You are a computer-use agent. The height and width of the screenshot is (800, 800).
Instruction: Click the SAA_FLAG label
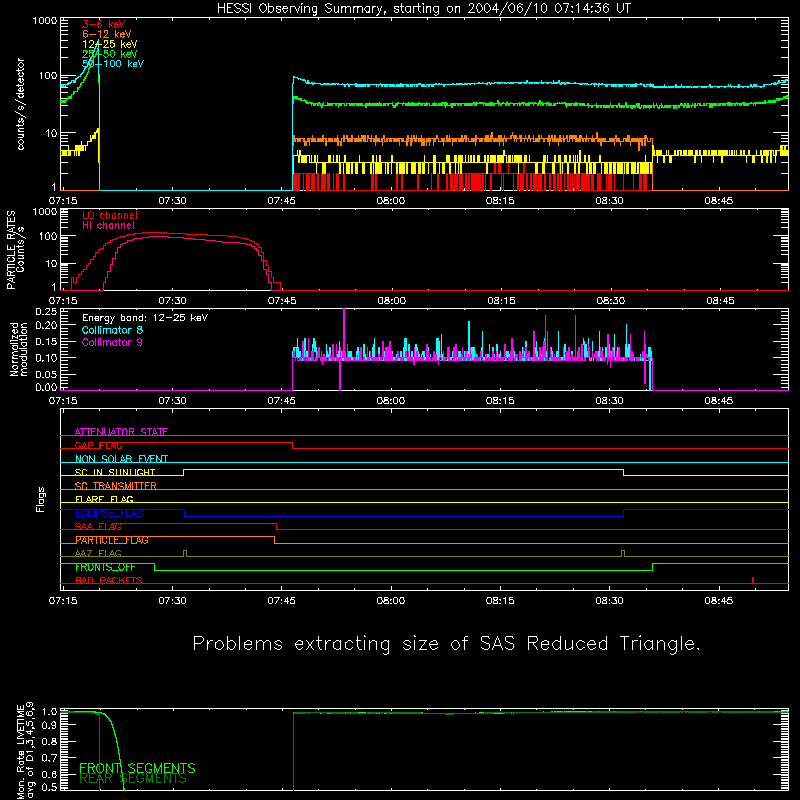point(98,527)
